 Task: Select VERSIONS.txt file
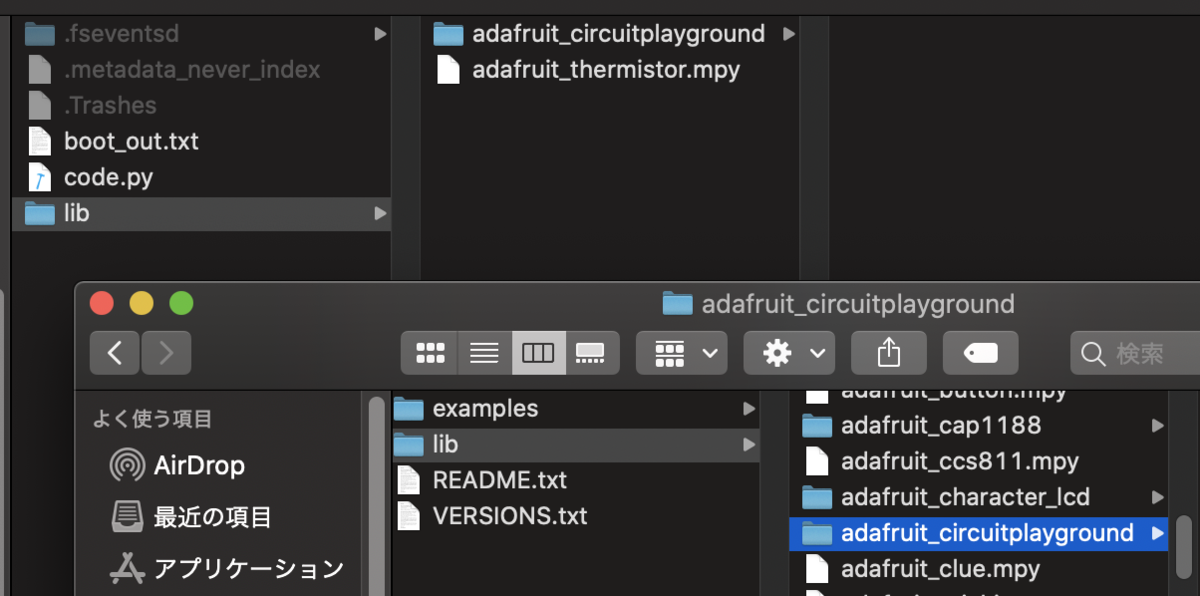click(575, 516)
